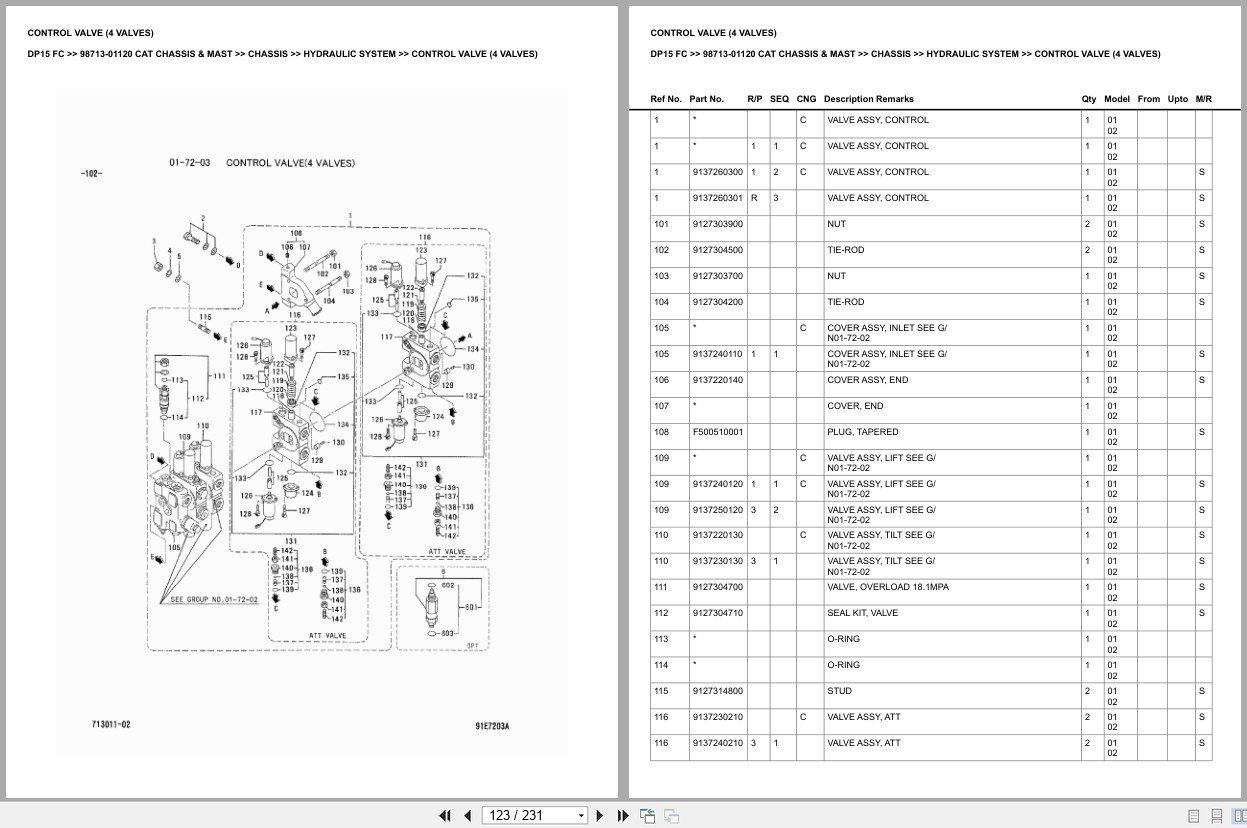This screenshot has height=828, width=1247.
Task: Click the COVER ASSY, END description
Action: point(868,380)
